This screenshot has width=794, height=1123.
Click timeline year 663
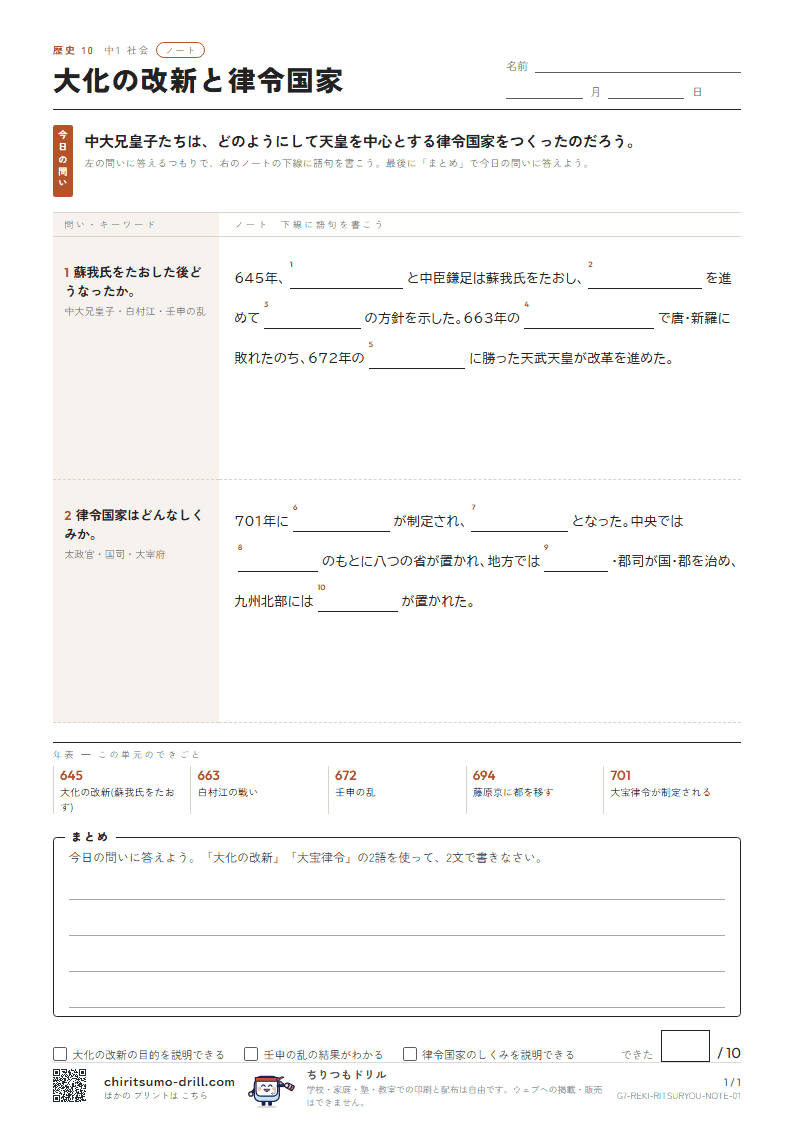click(208, 776)
